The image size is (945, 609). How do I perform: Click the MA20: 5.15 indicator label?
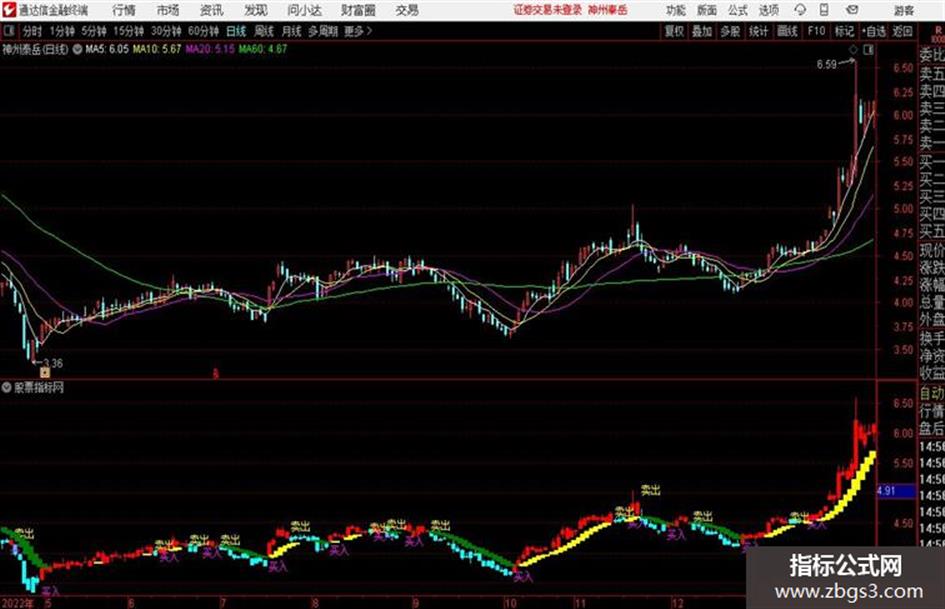[x=210, y=49]
